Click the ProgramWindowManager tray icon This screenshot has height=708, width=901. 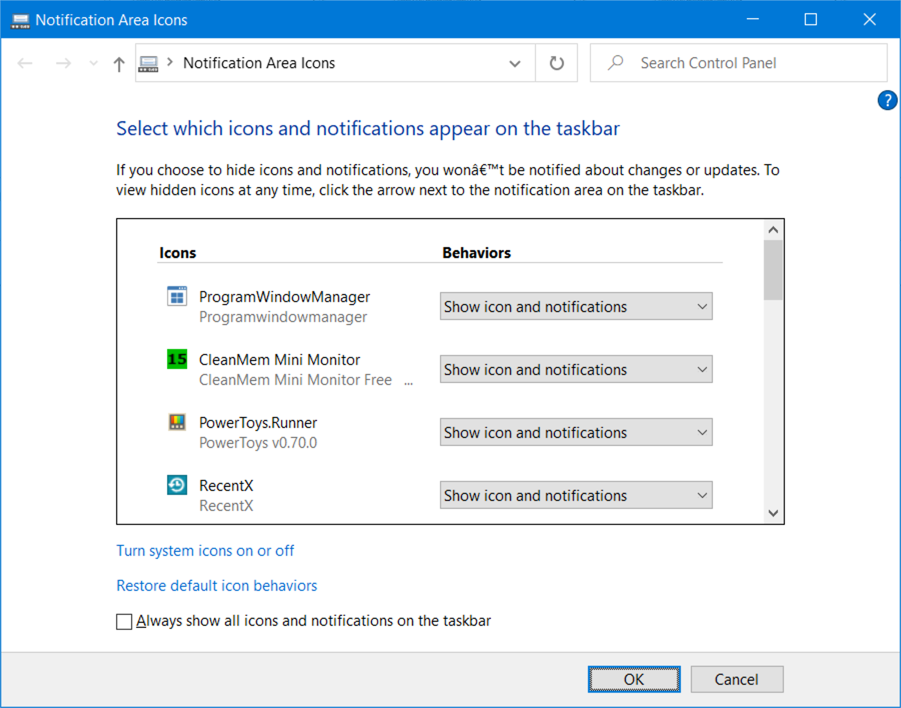point(176,296)
